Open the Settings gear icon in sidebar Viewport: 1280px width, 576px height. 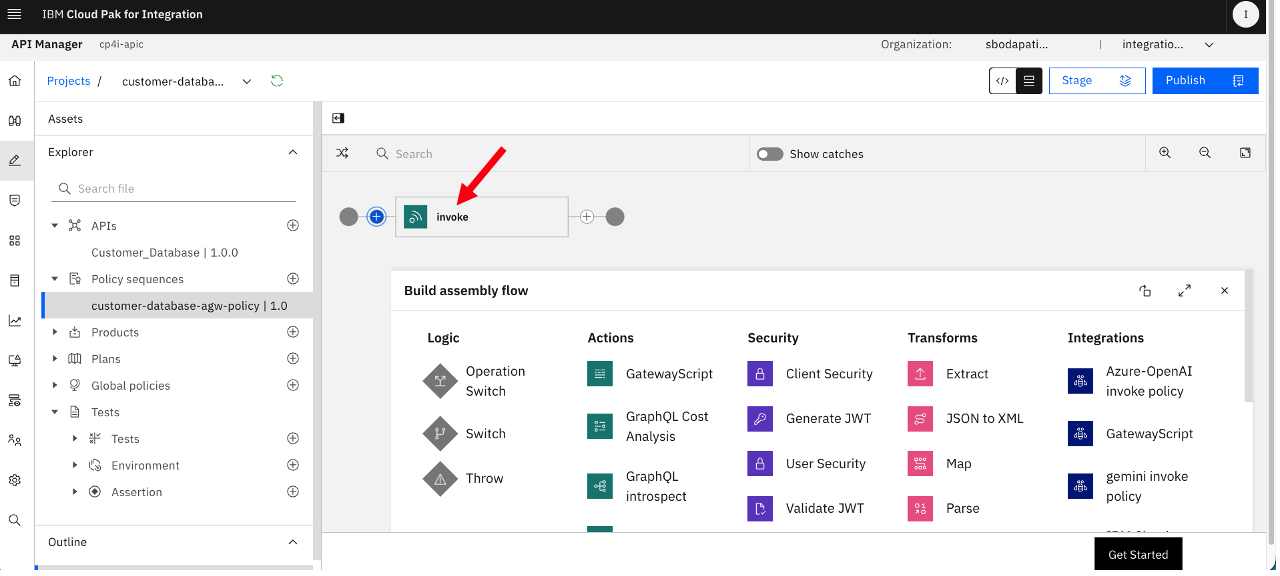[15, 480]
